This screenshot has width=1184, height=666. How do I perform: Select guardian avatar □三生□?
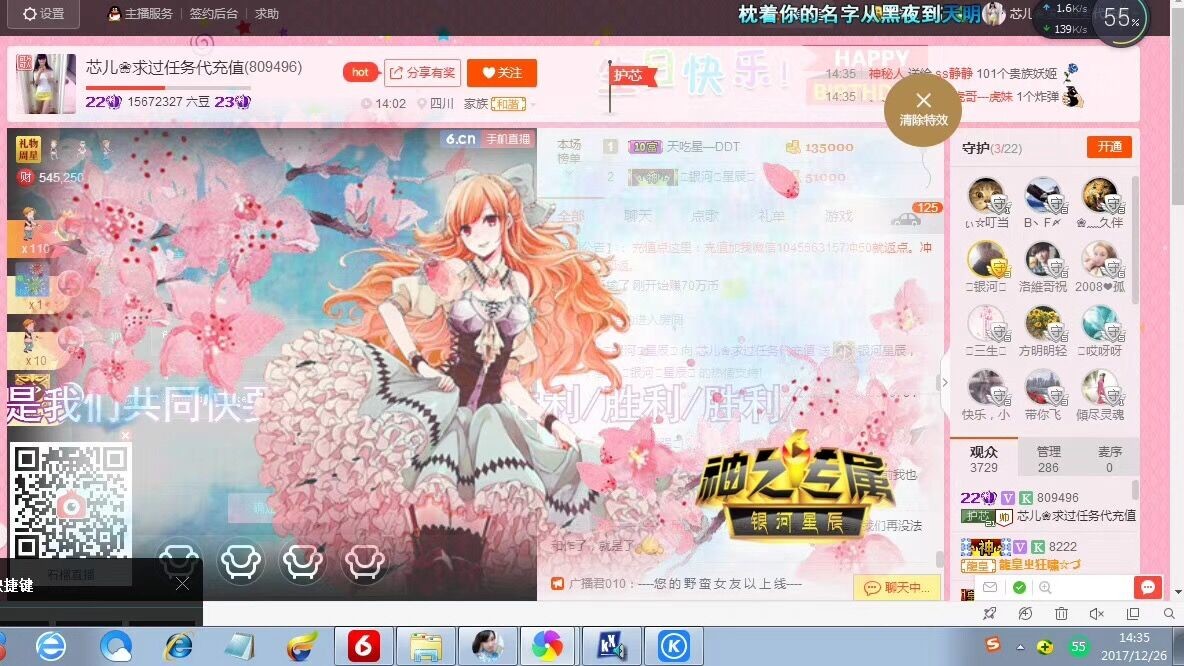[986, 324]
